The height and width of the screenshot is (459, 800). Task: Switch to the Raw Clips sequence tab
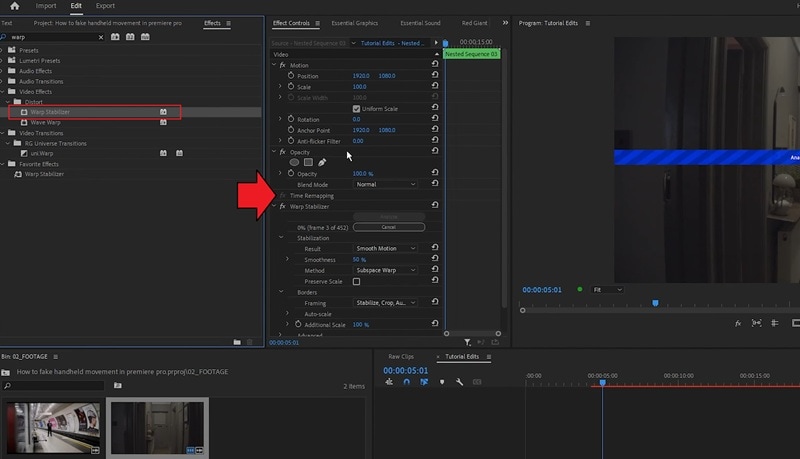pos(401,356)
